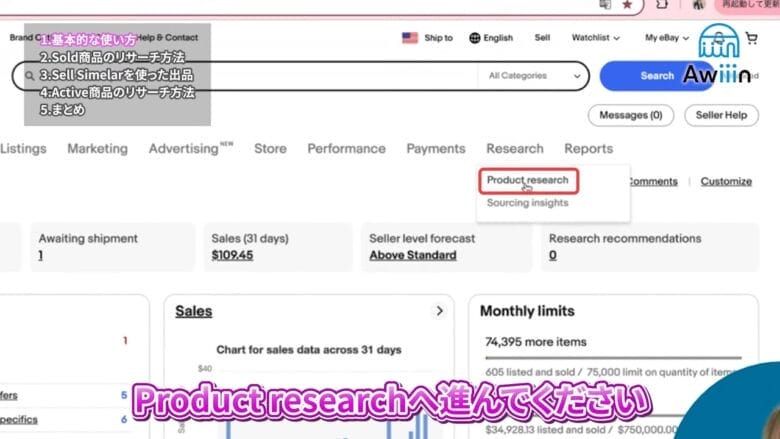Viewport: 780px width, 439px height.
Task: Open the browser profile avatar
Action: coord(698,5)
